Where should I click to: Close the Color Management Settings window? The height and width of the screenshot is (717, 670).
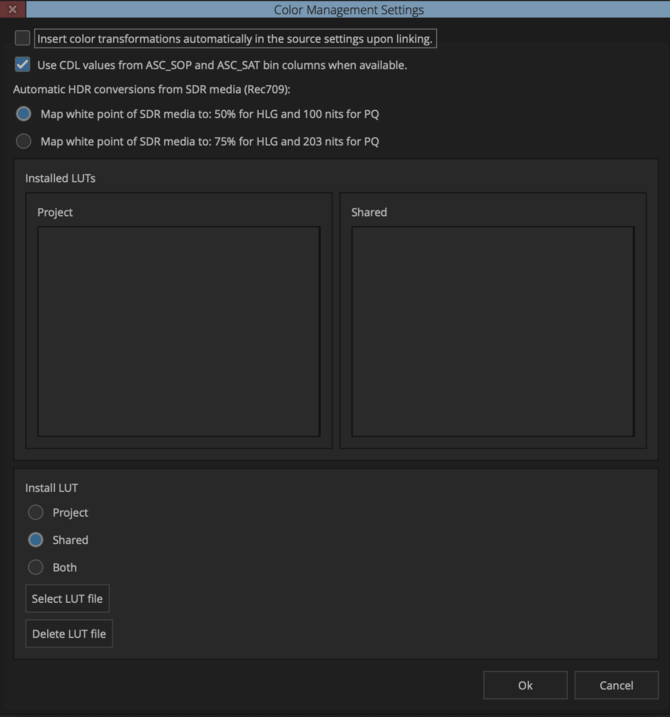click(13, 9)
